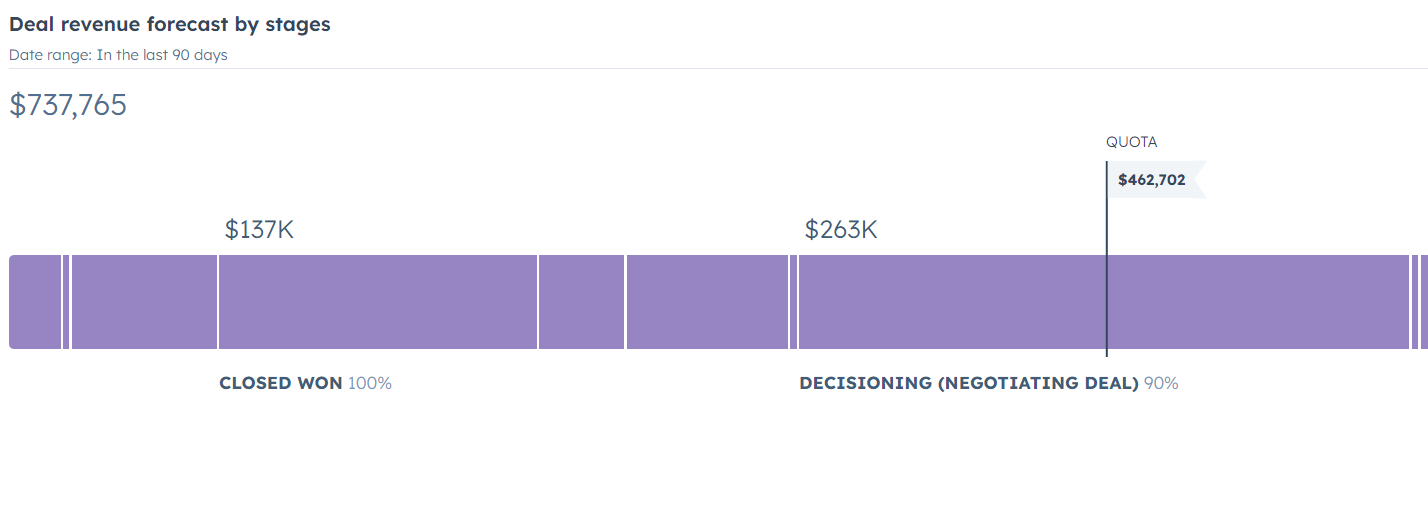Select the CLOSED WON stage label
This screenshot has height=522, width=1428.
[281, 383]
